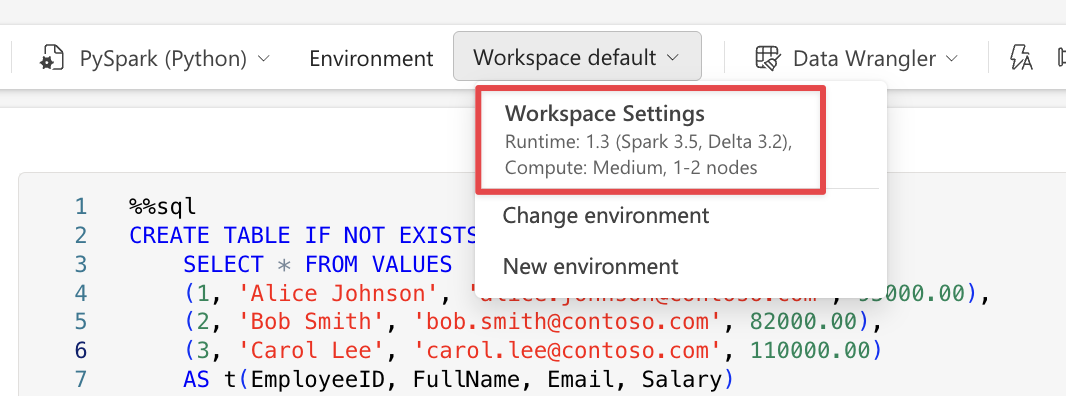Choose the New environment menu entry
The width and height of the screenshot is (1066, 396).
[x=591, y=266]
